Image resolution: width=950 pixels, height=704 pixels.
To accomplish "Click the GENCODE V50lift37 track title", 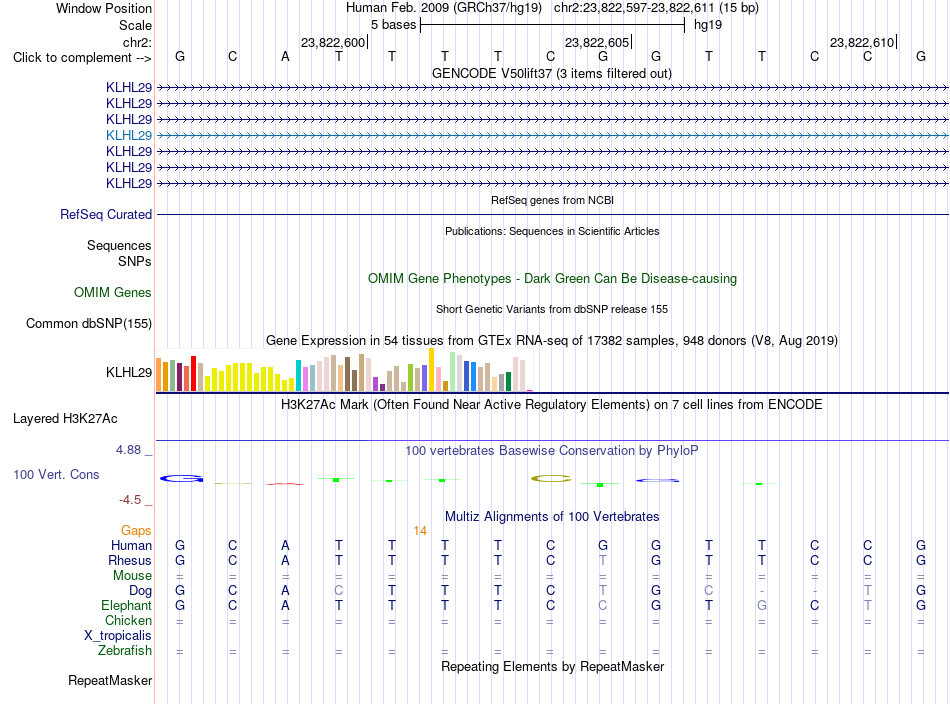I will pyautogui.click(x=551, y=73).
